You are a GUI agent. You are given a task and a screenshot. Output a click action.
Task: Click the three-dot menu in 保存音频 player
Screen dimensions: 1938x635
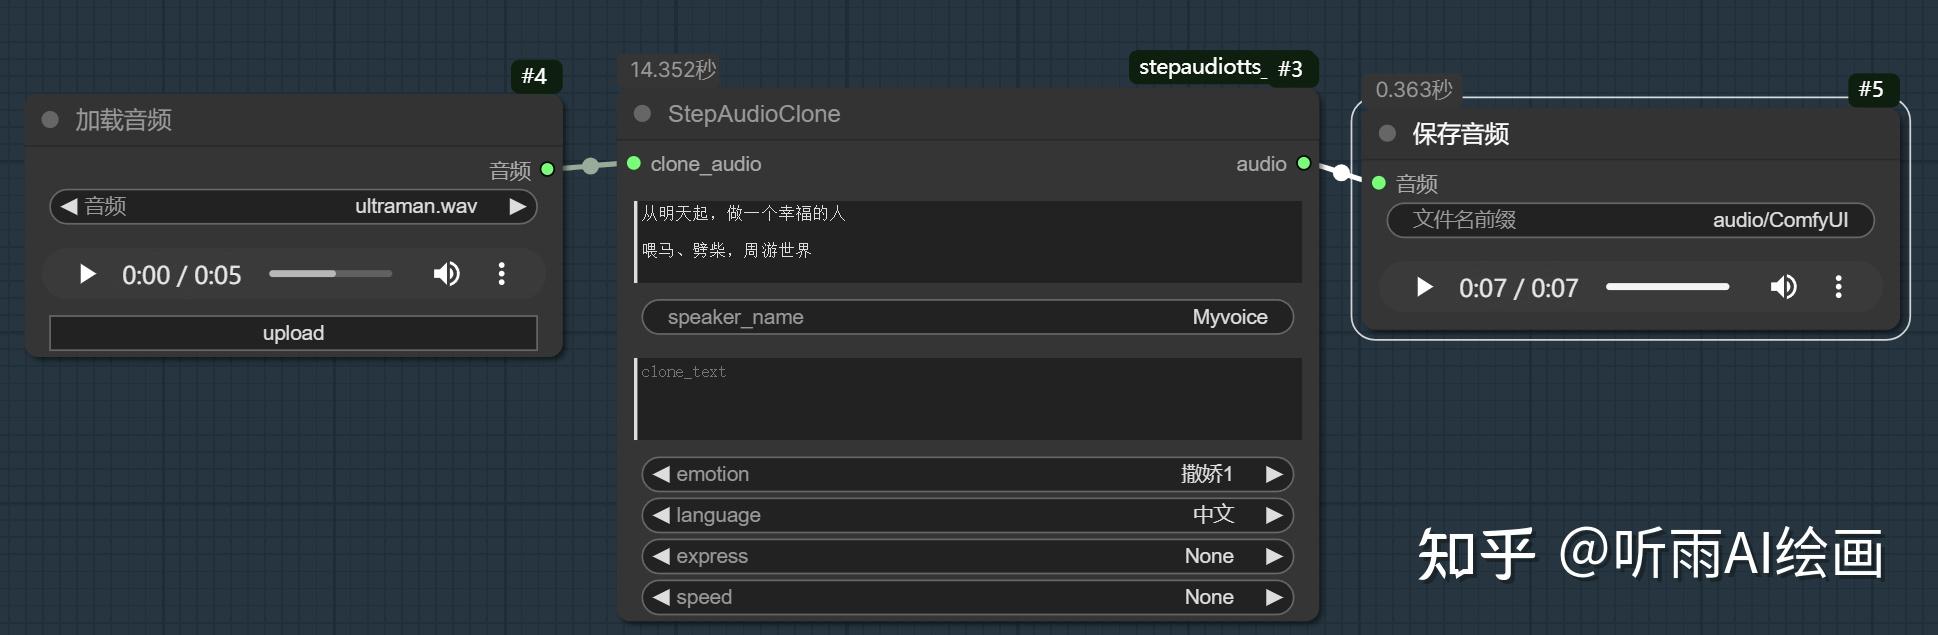[x=1837, y=287]
